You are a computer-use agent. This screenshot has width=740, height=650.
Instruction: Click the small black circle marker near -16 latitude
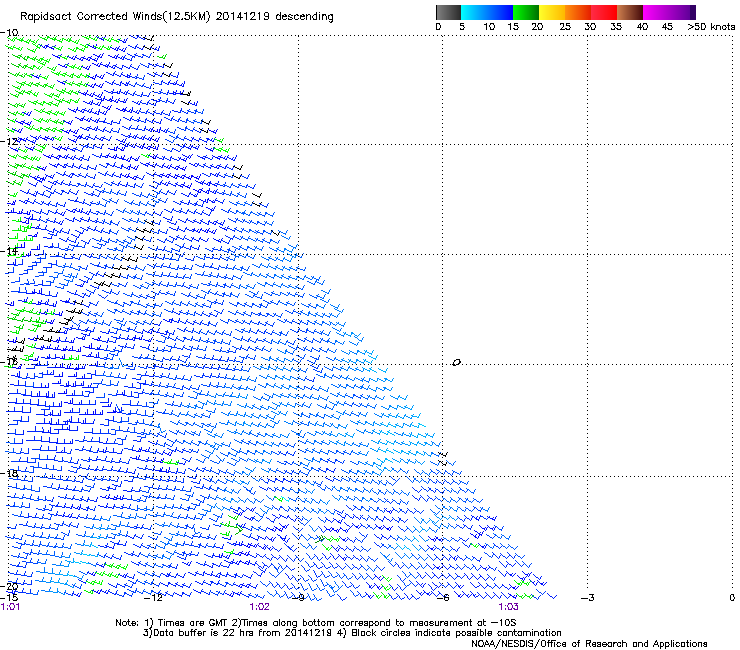pos(456,363)
